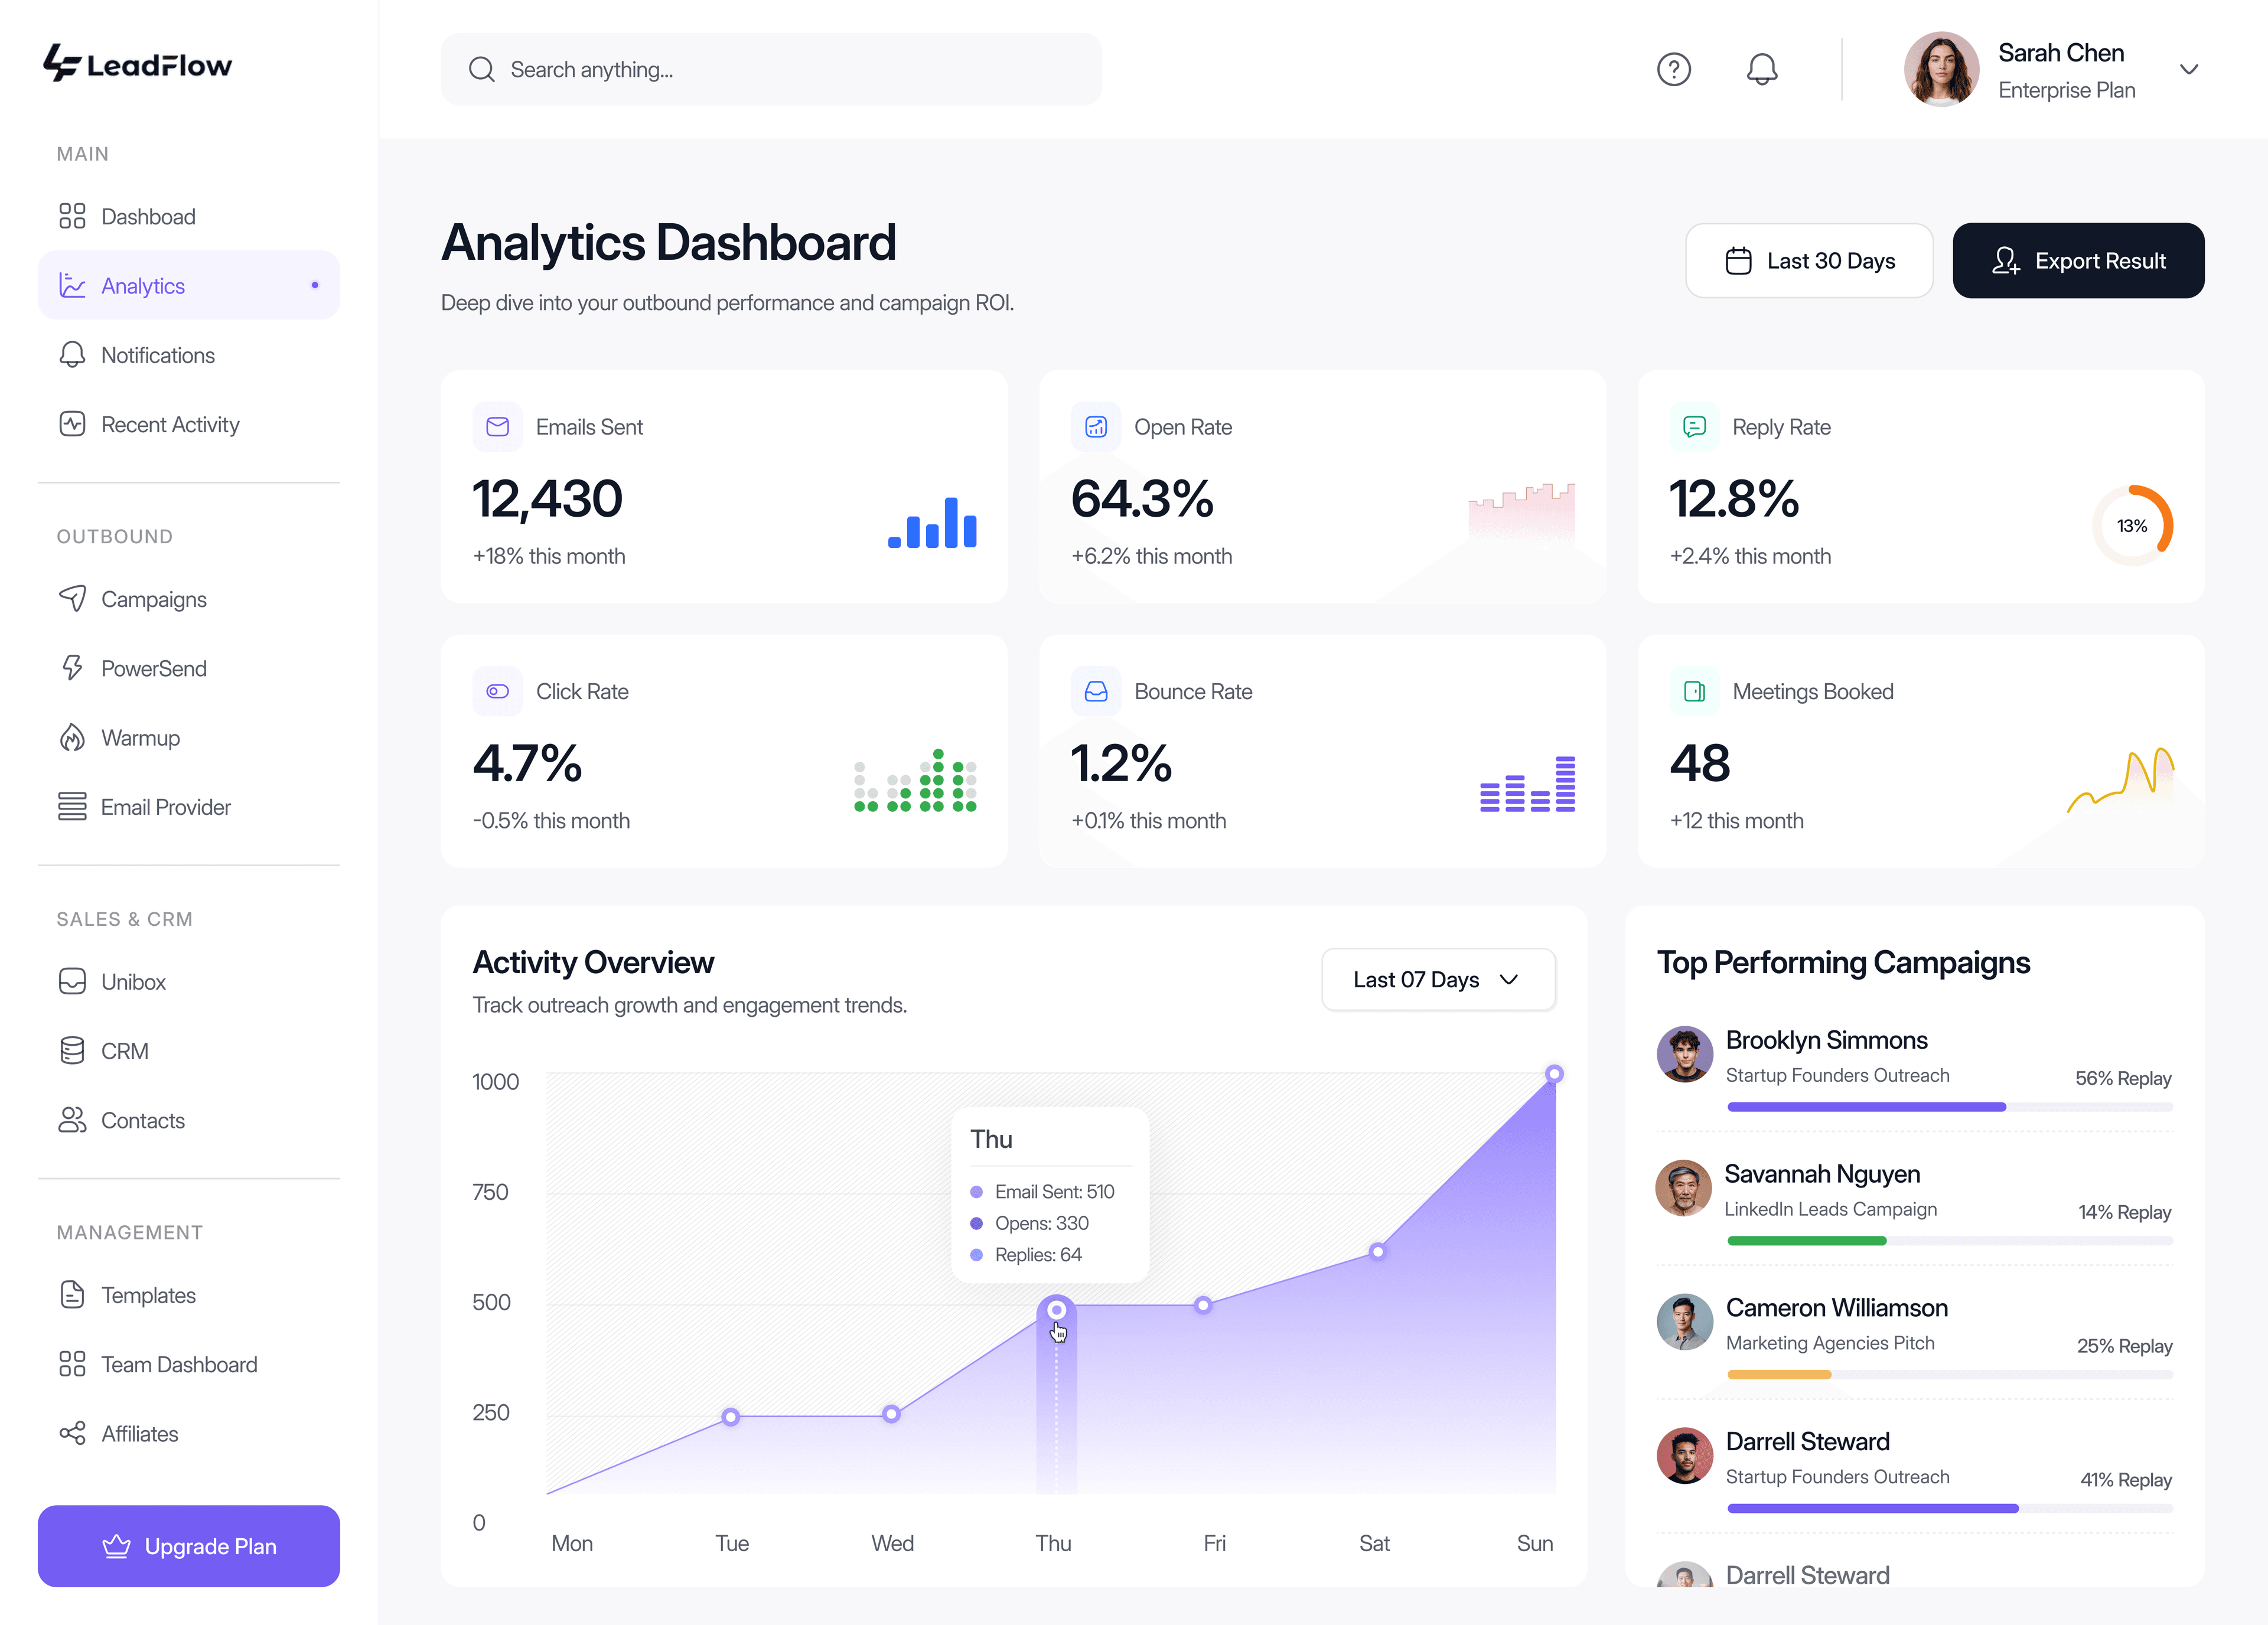The height and width of the screenshot is (1625, 2268).
Task: Expand the Sarah Chen profile menu
Action: 2189,69
